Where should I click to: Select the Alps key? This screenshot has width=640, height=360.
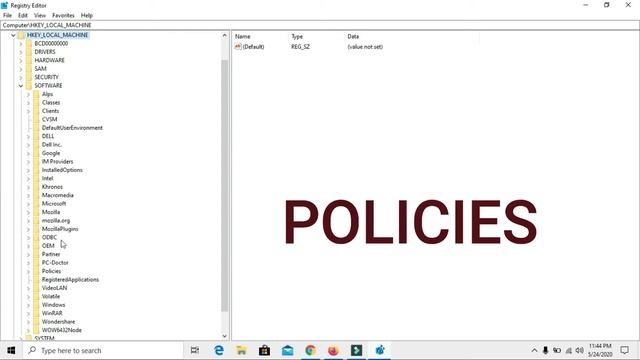(47, 94)
